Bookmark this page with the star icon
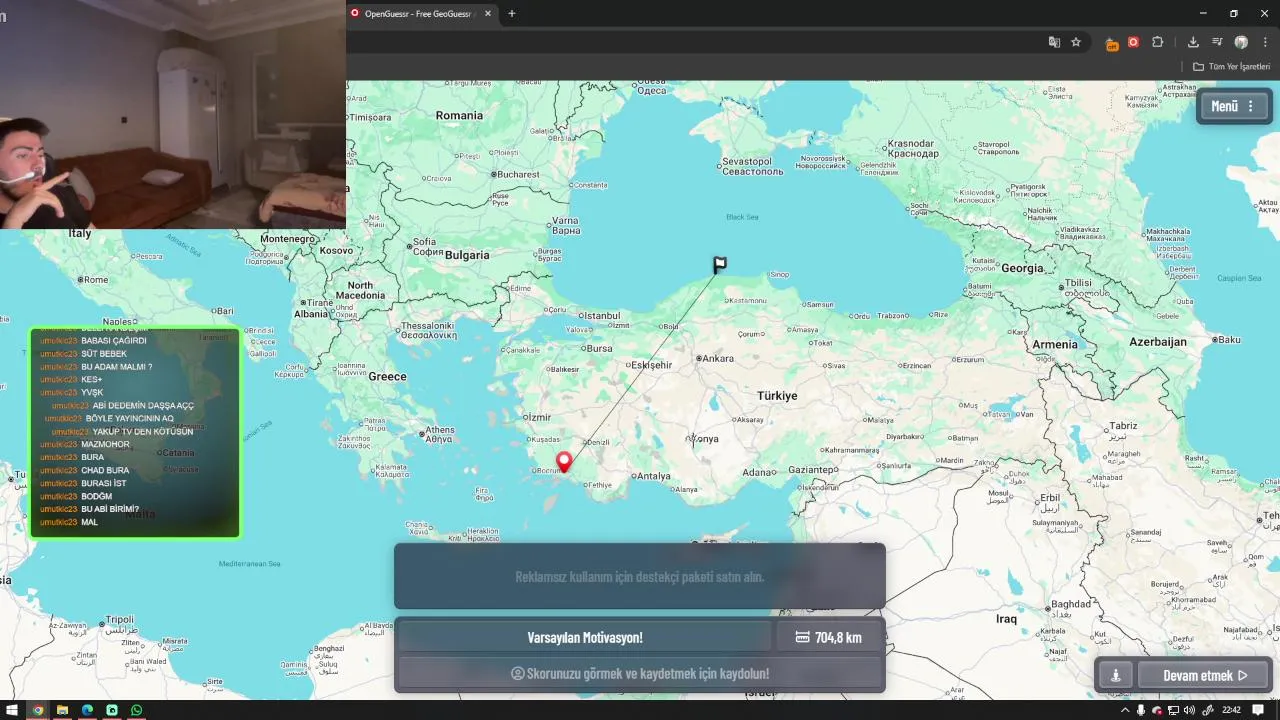The height and width of the screenshot is (720, 1280). tap(1076, 42)
